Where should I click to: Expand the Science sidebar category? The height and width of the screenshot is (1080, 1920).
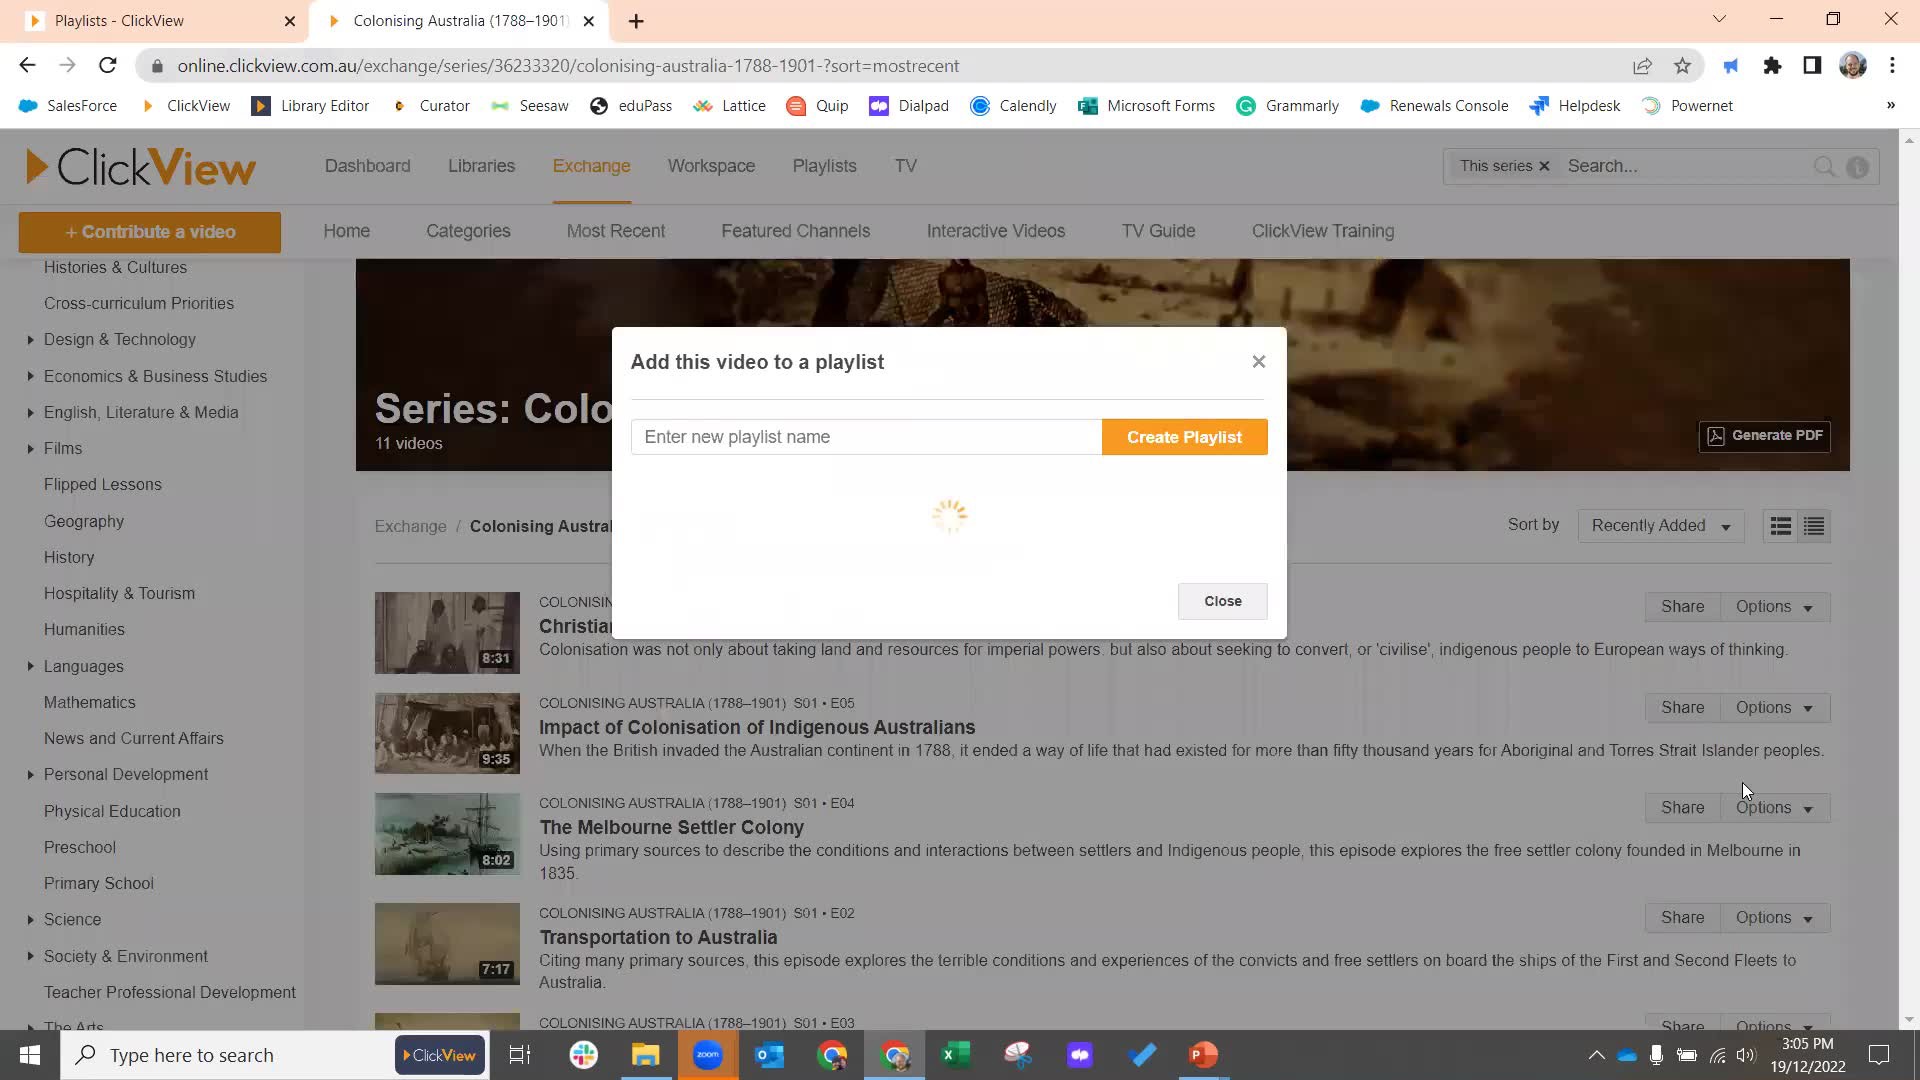pos(30,919)
